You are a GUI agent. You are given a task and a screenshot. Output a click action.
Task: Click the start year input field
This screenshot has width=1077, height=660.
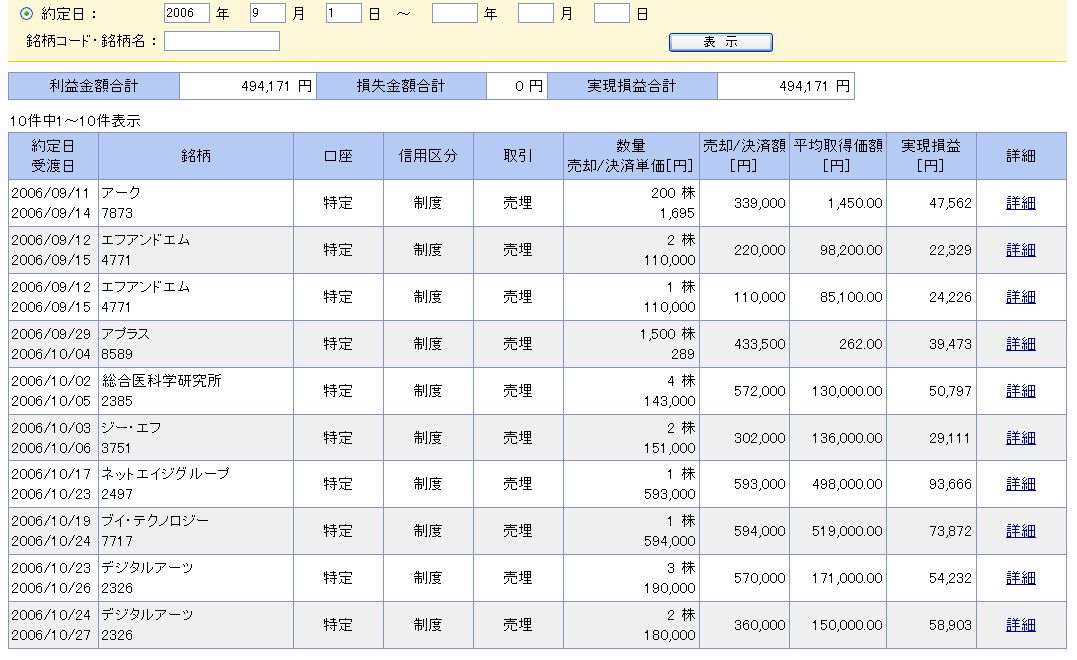(x=185, y=14)
